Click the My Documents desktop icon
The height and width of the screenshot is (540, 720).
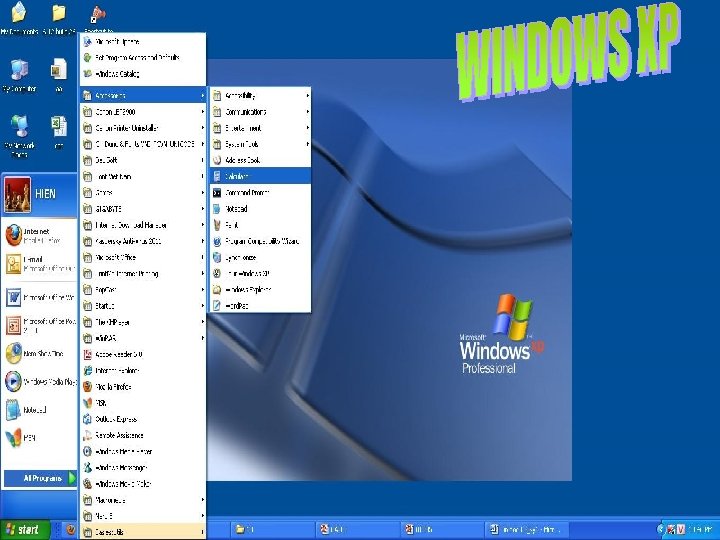[19, 13]
